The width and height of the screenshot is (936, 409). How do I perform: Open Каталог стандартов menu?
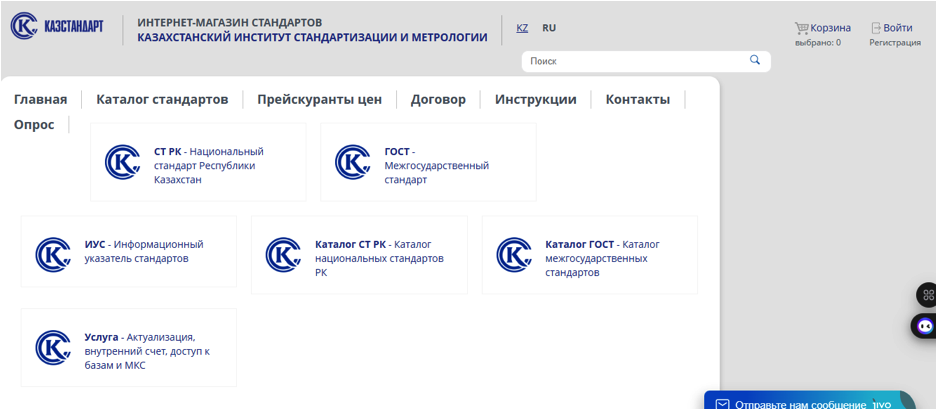[162, 100]
